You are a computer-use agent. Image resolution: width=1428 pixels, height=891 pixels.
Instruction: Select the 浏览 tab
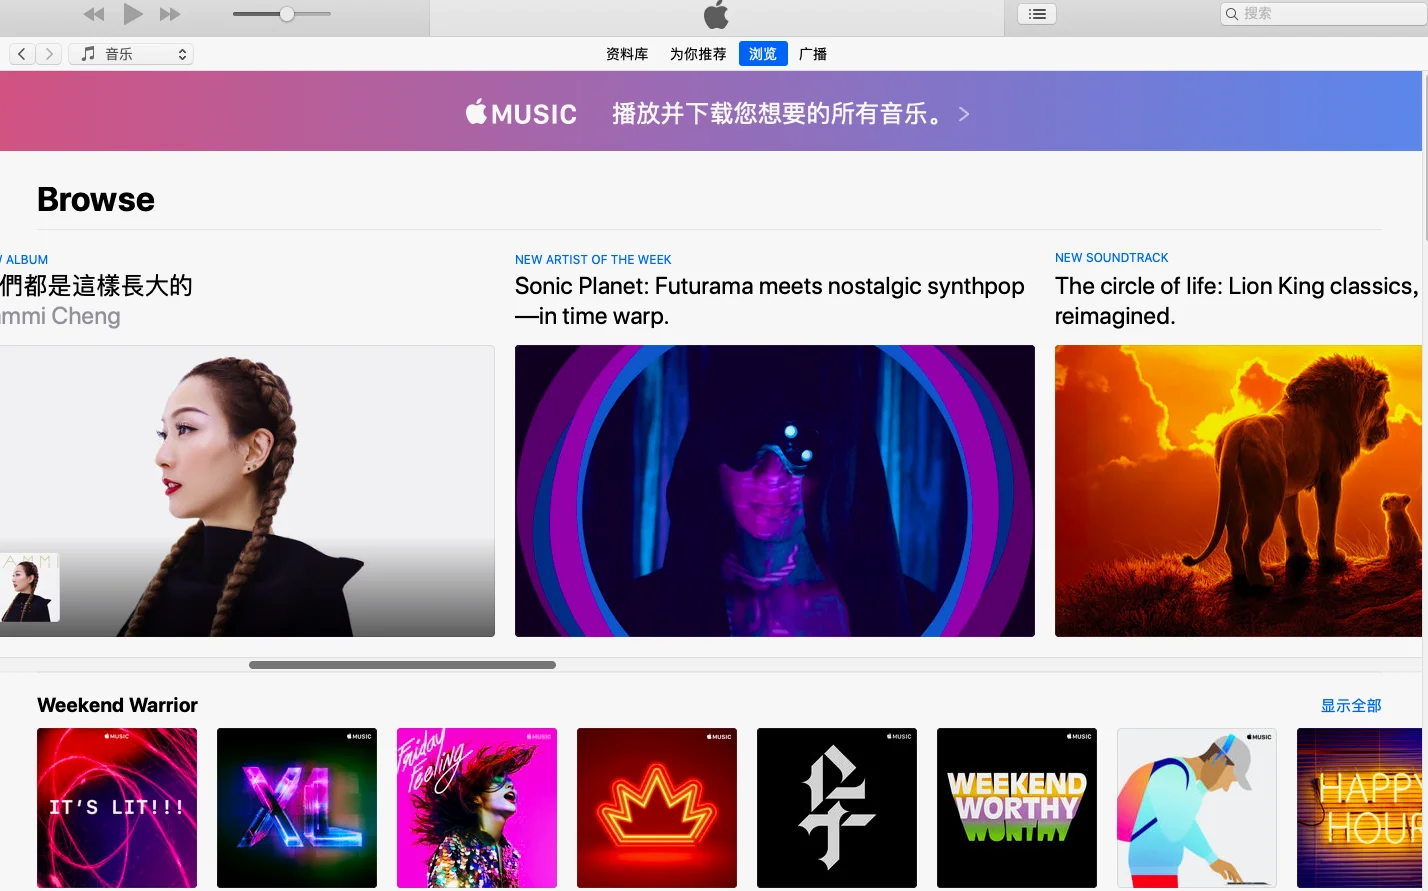[763, 54]
